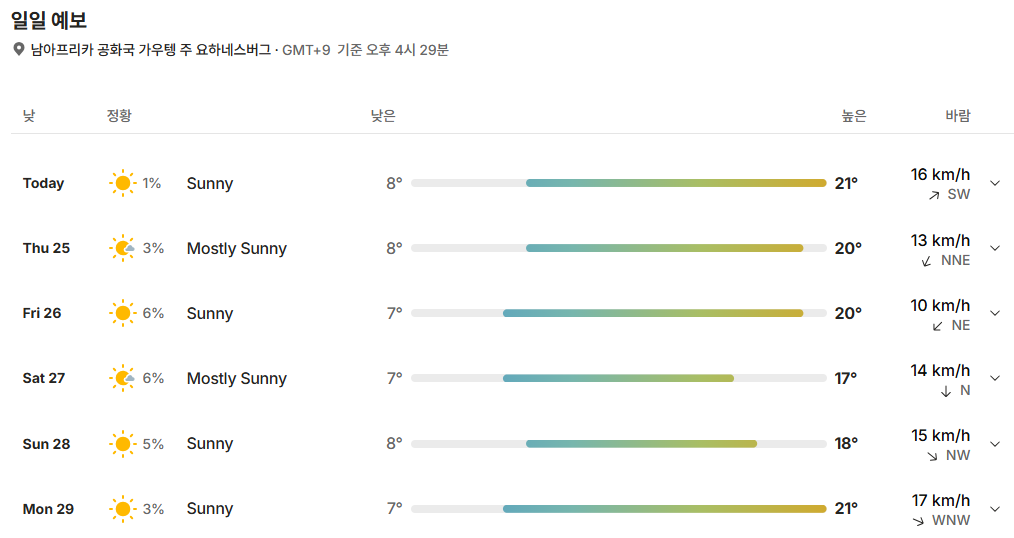The image size is (1014, 538).
Task: Select the Mon 29 day label
Action: point(49,509)
